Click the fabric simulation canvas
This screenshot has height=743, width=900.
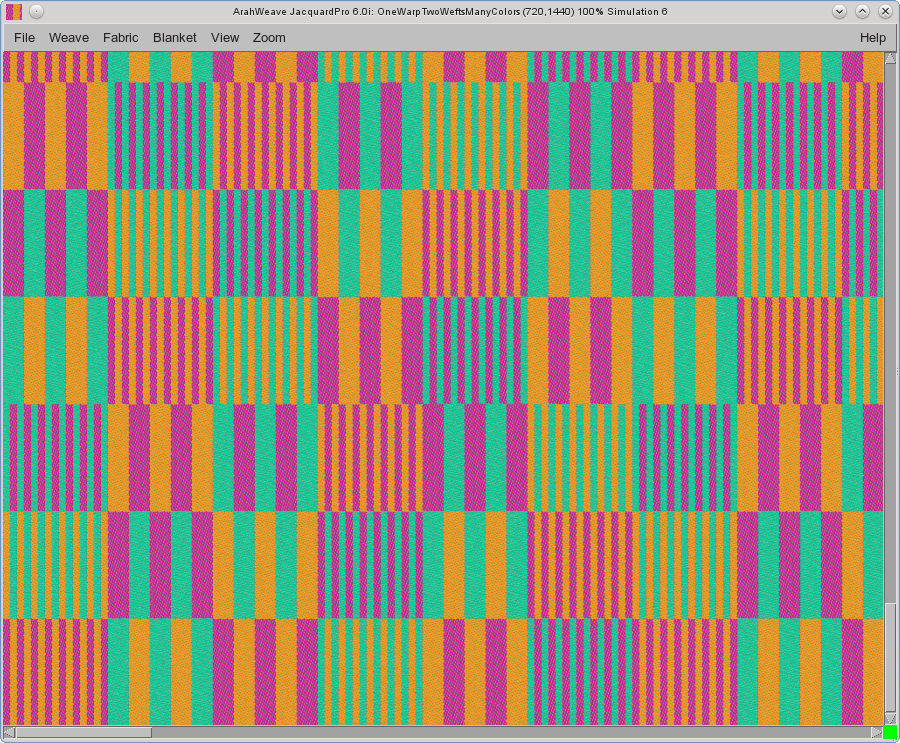(443, 388)
